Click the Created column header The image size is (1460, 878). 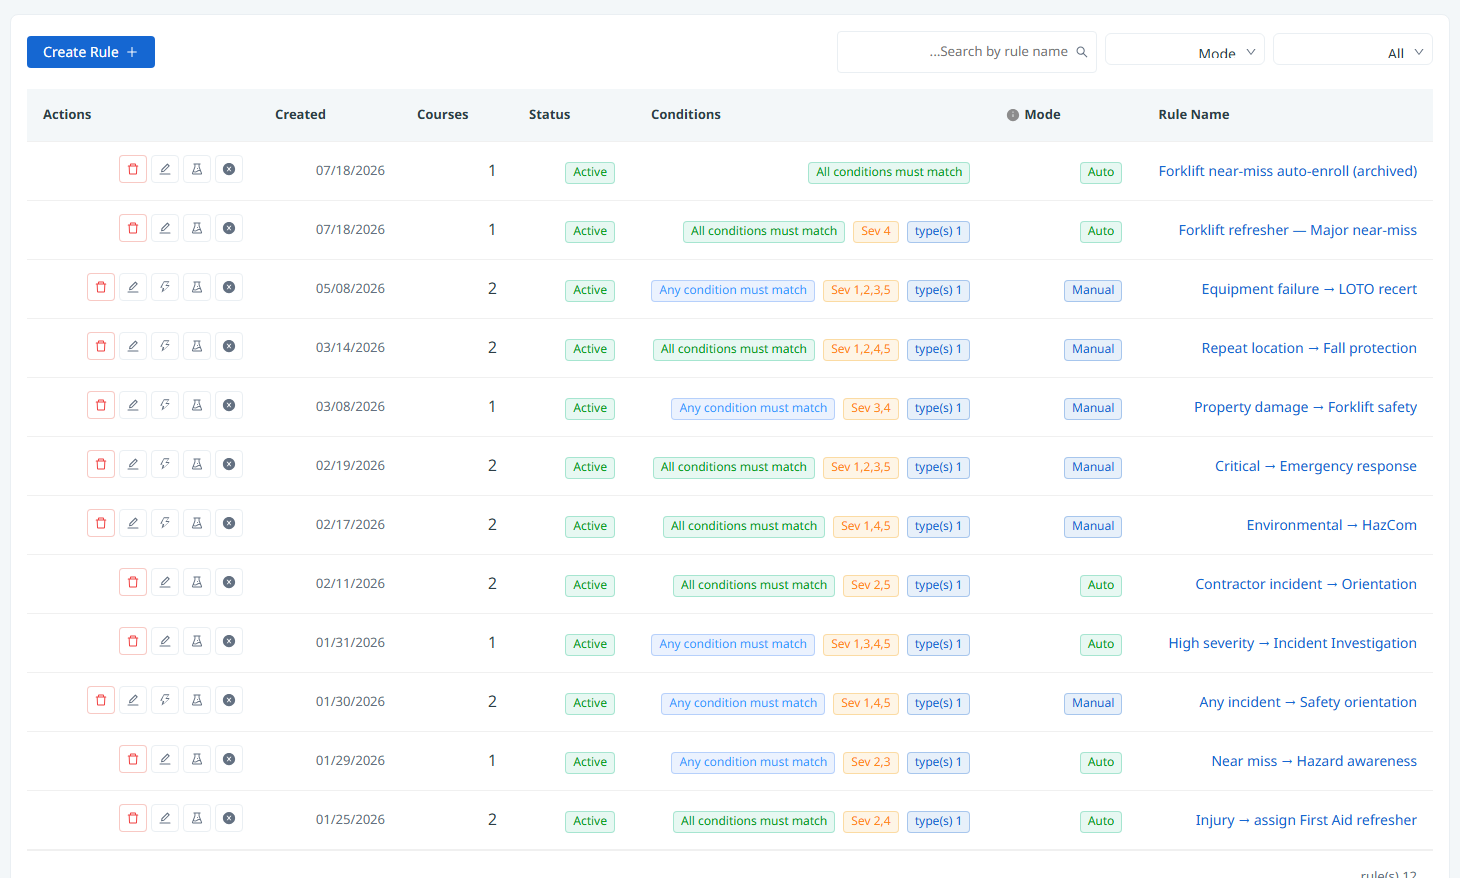click(300, 115)
